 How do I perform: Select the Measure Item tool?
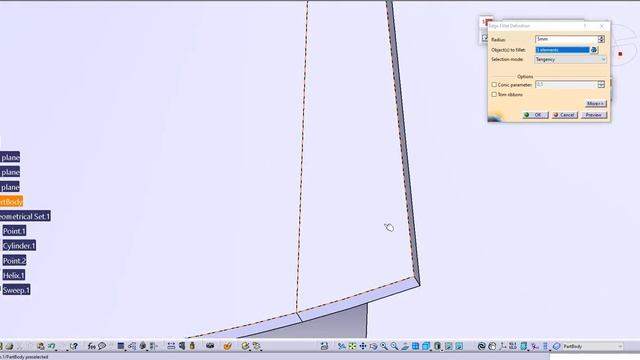(x=182, y=346)
